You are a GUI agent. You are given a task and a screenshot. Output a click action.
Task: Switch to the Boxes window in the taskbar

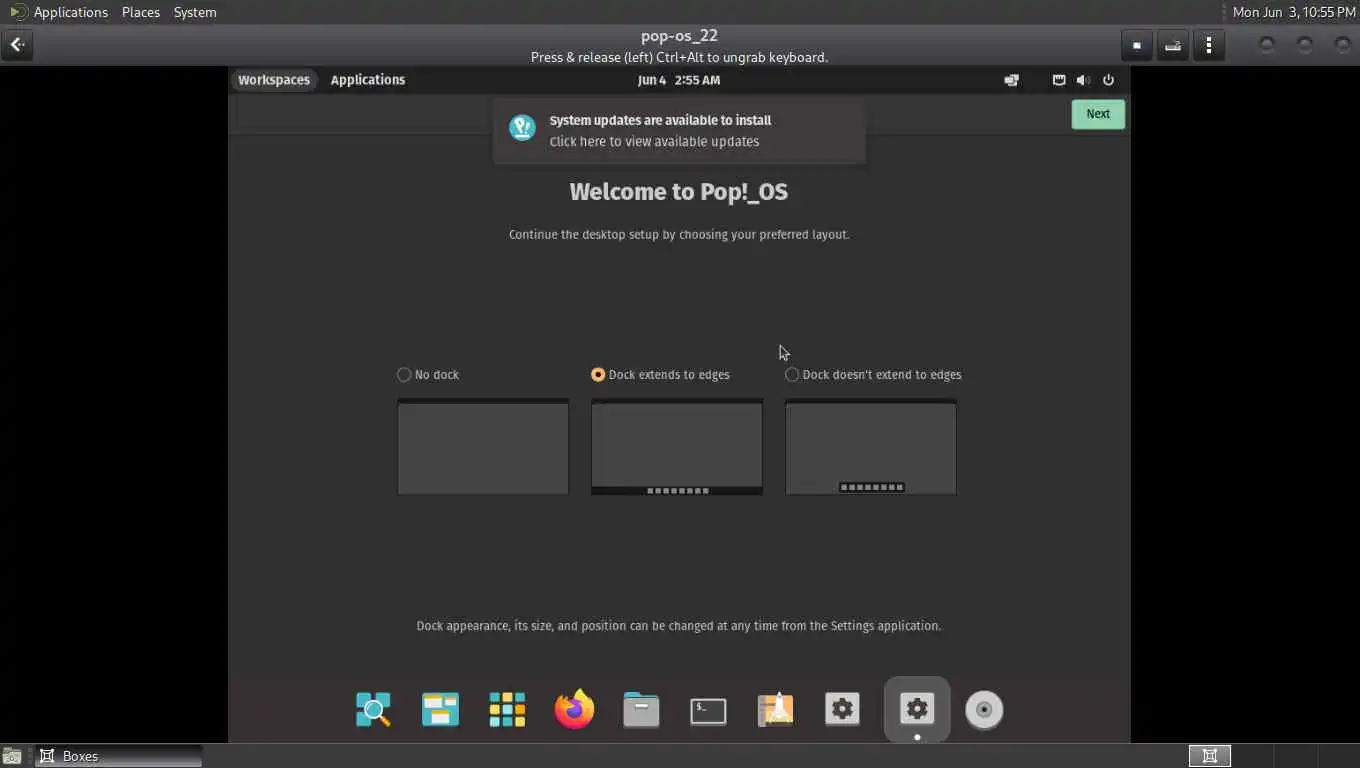click(x=119, y=757)
